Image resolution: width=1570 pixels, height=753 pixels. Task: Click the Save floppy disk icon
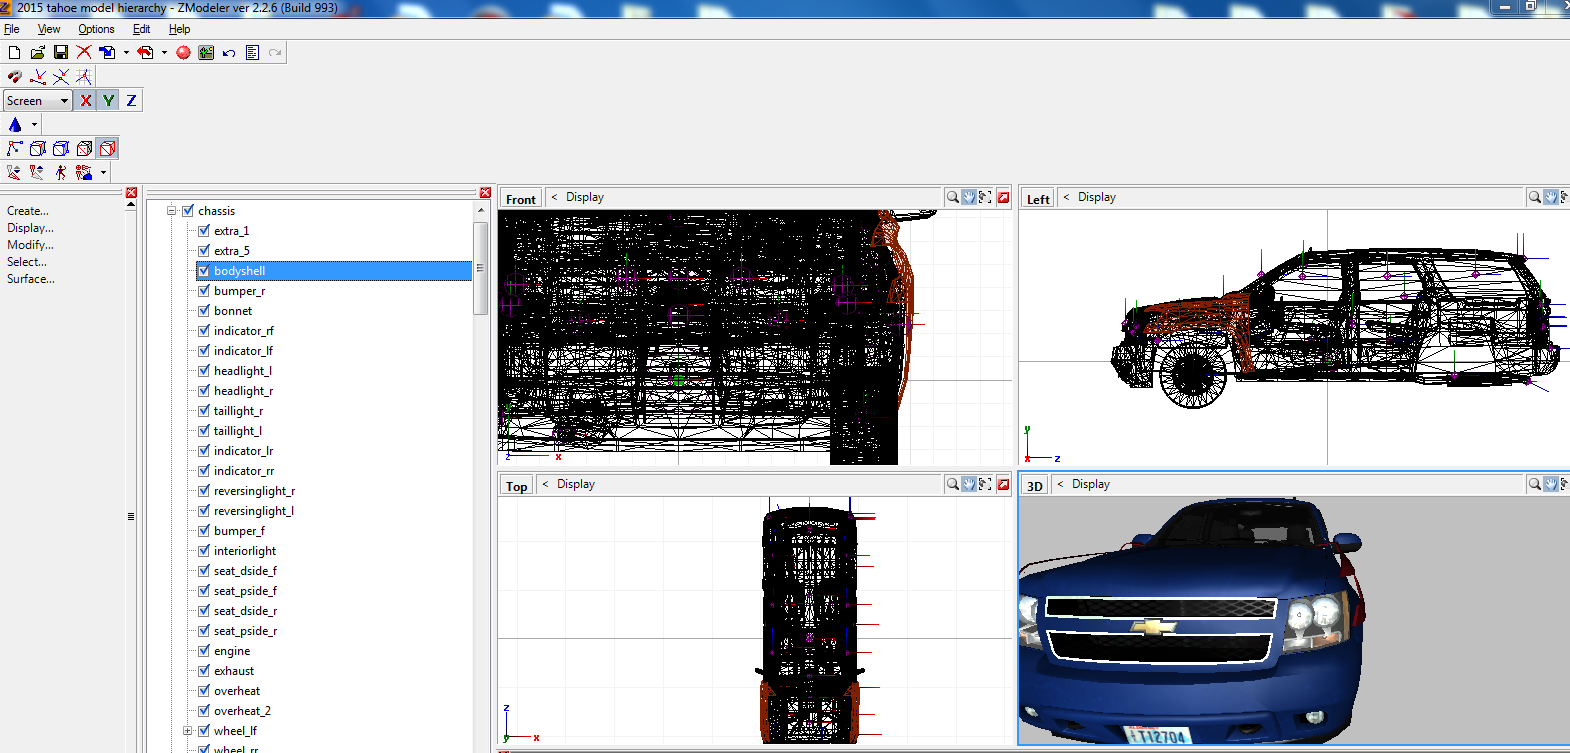click(61, 52)
